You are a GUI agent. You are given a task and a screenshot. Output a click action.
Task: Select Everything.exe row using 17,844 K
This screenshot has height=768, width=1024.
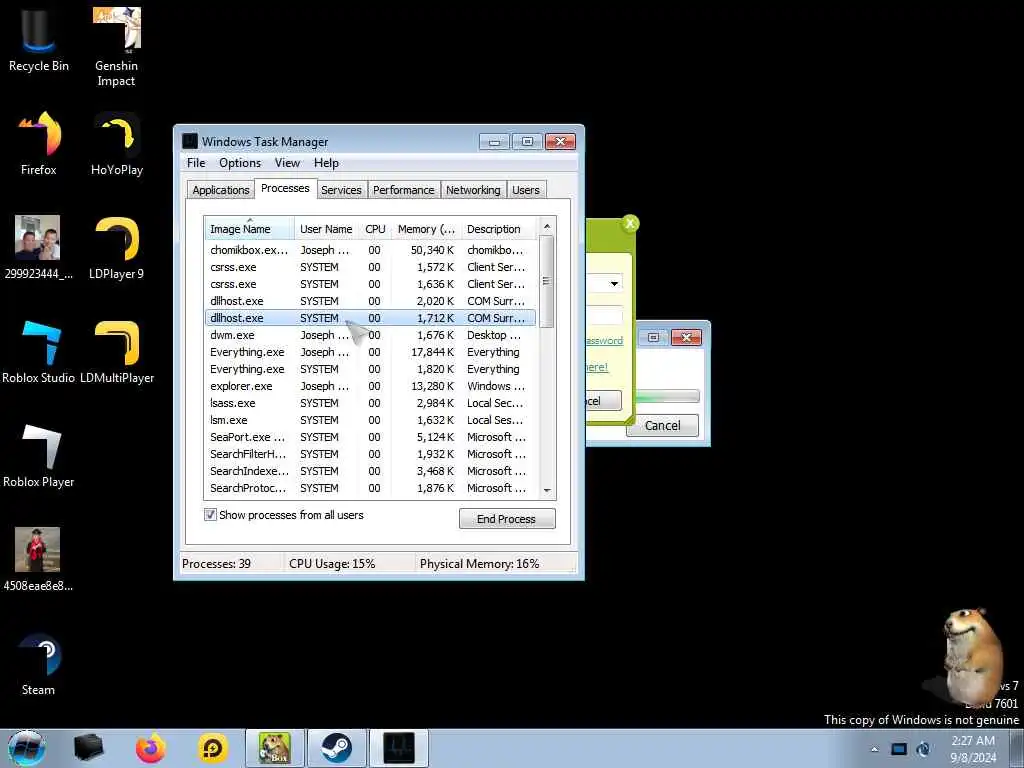tap(370, 352)
